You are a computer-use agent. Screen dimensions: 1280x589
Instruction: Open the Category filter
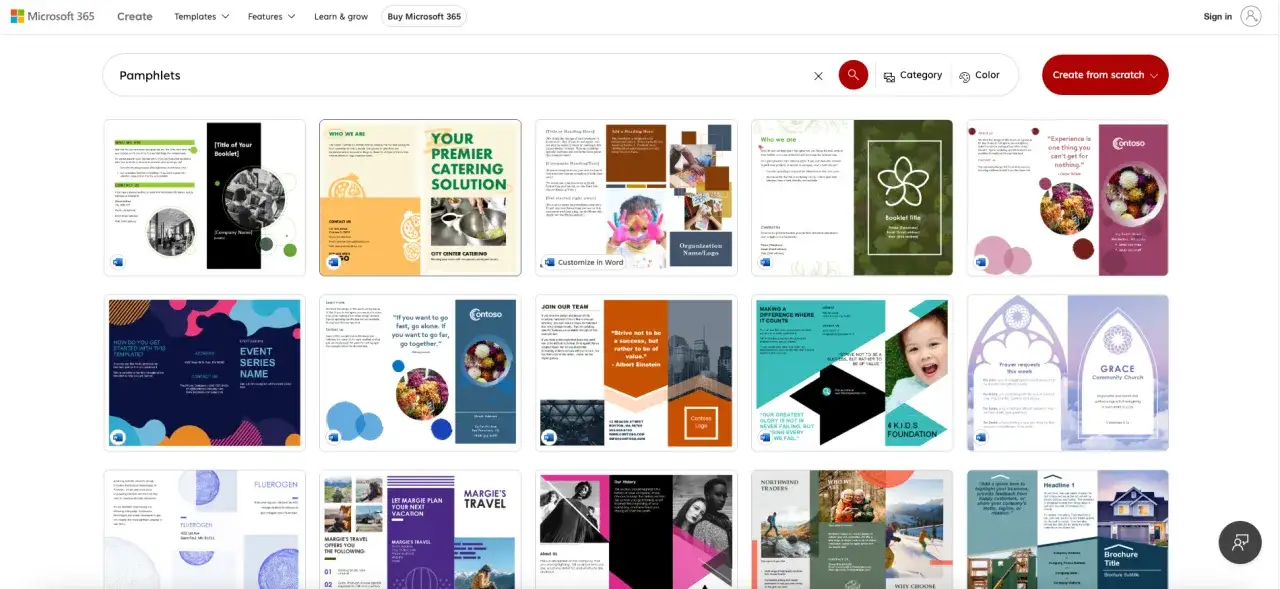pos(912,75)
